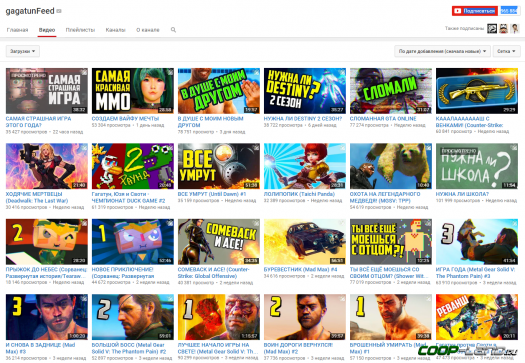This screenshot has width=525, height=363.
Task: Click watch-later icon on COMEBACK И ACE thumbnail
Action: click(x=256, y=223)
